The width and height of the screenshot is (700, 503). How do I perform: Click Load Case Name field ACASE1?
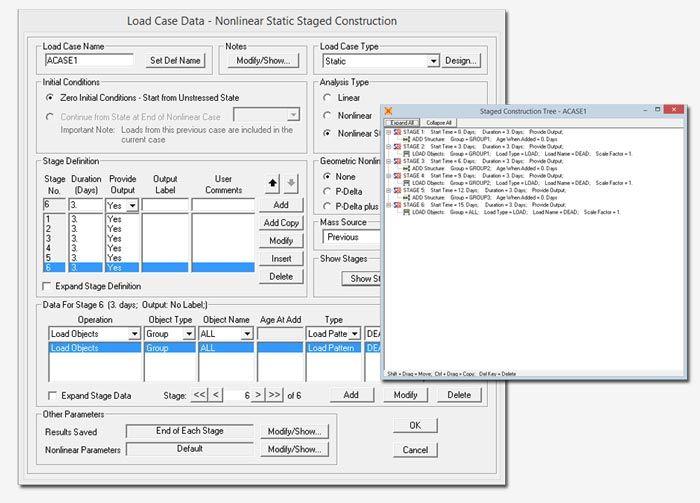[x=89, y=60]
